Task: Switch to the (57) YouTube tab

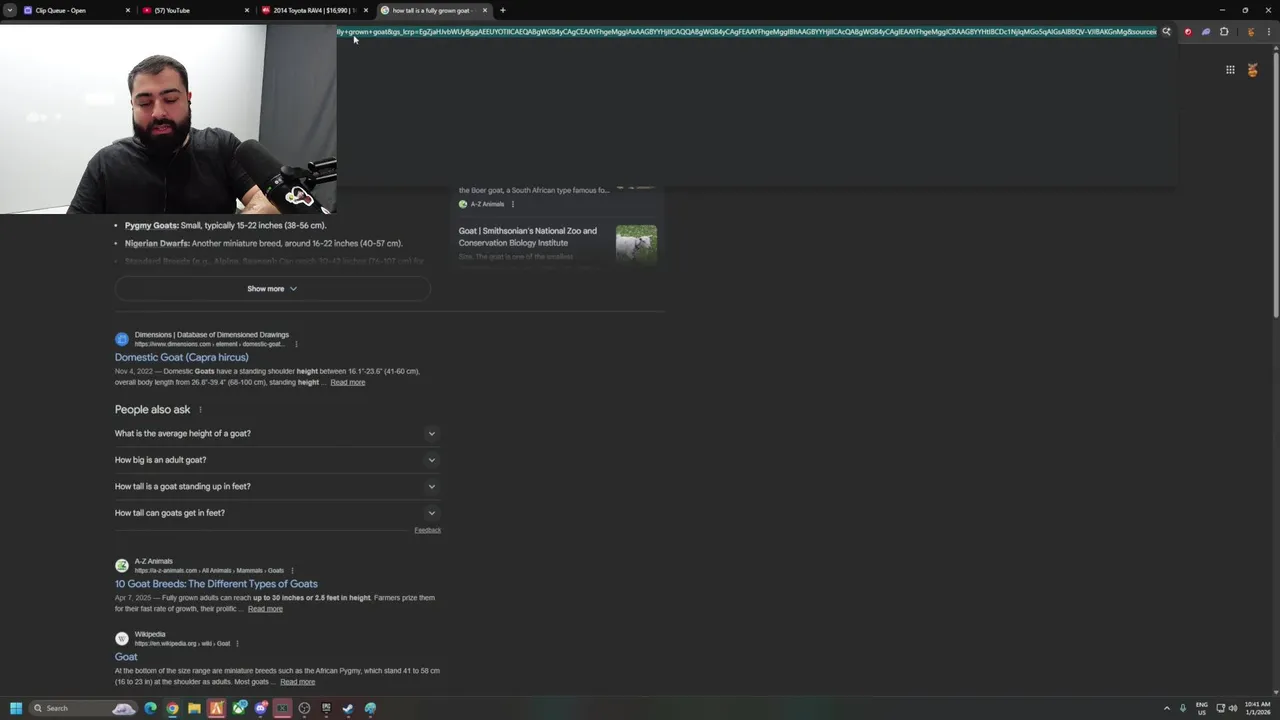Action: coord(196,10)
